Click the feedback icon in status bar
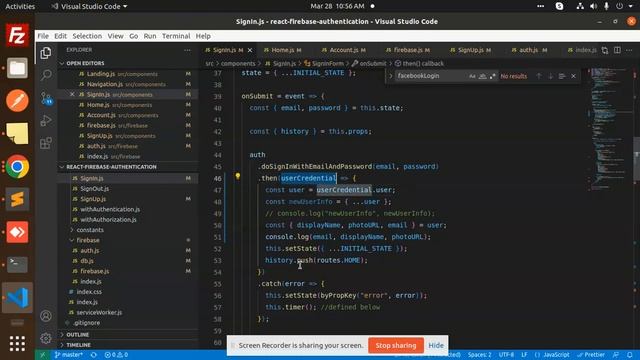The width and height of the screenshot is (640, 360). tap(616, 355)
